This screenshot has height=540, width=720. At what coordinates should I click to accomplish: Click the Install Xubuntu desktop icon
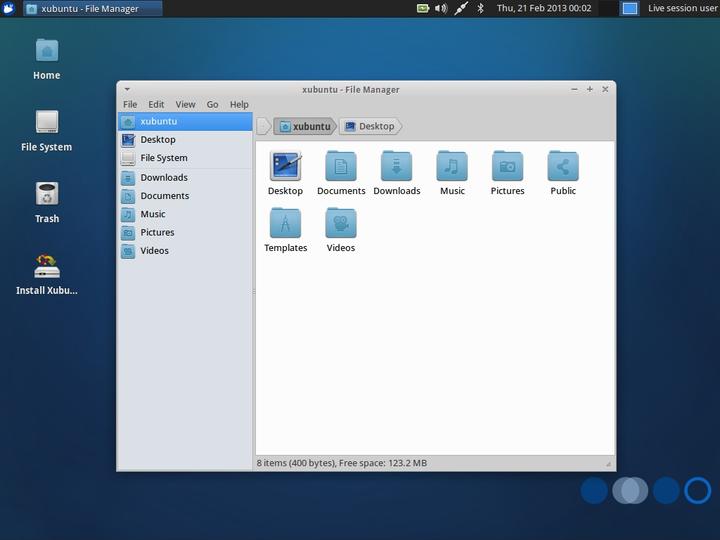[47, 266]
